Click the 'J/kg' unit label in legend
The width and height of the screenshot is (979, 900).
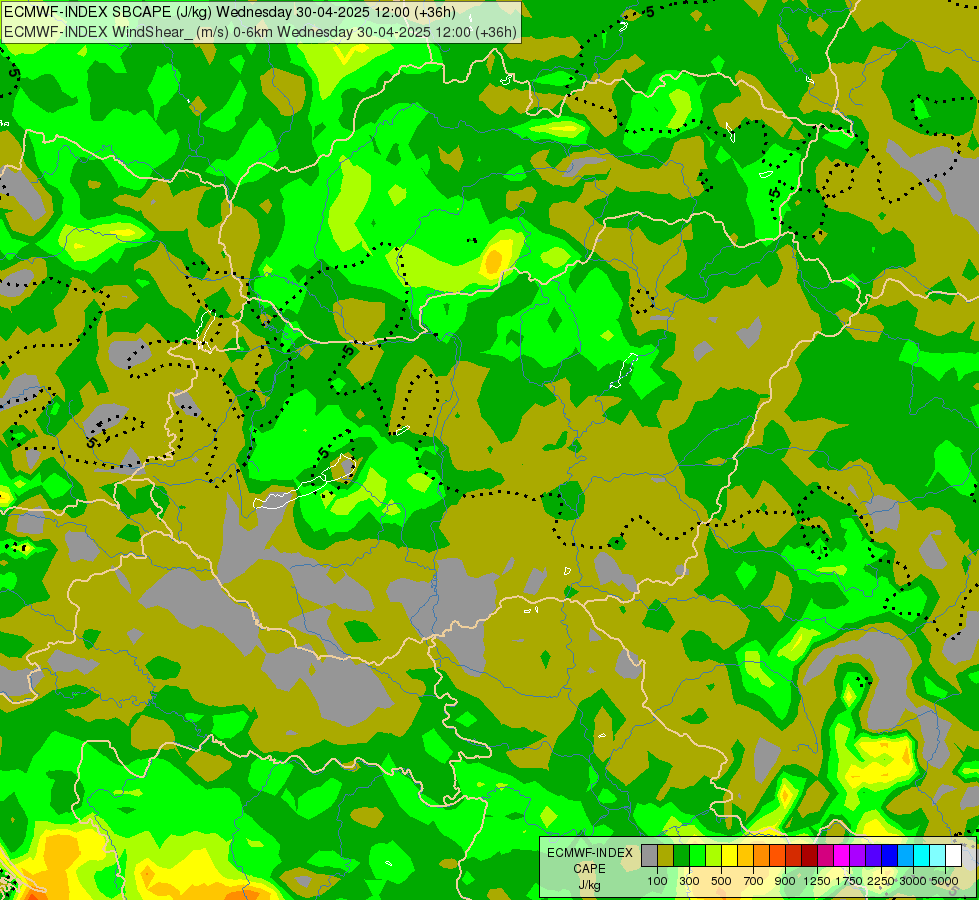click(x=589, y=886)
